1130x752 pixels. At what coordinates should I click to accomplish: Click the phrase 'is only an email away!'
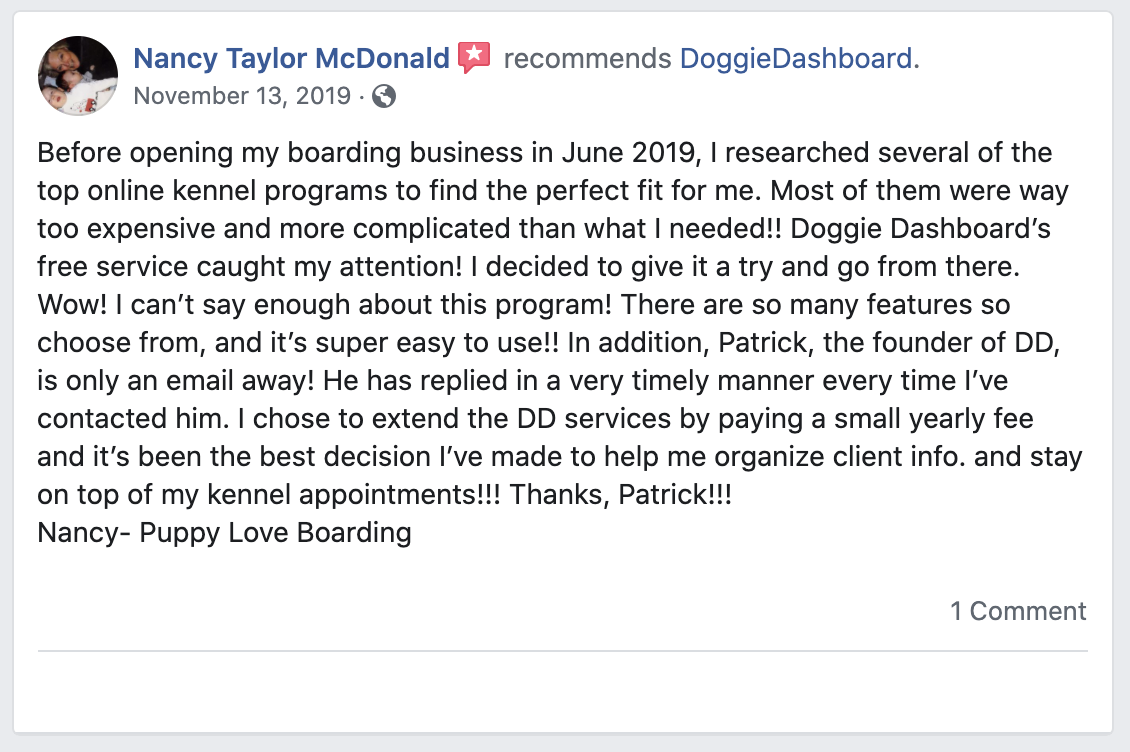pos(176,381)
